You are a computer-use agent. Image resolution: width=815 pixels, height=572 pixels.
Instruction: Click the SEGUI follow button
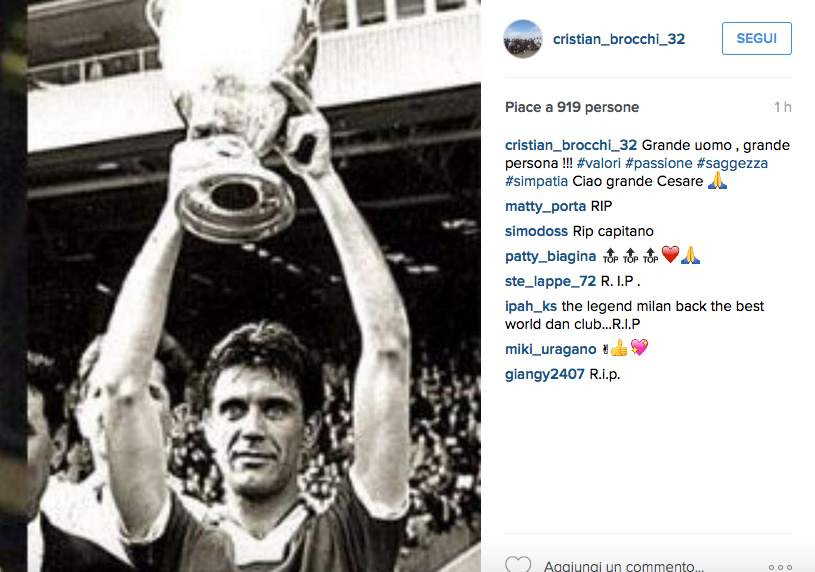[756, 38]
